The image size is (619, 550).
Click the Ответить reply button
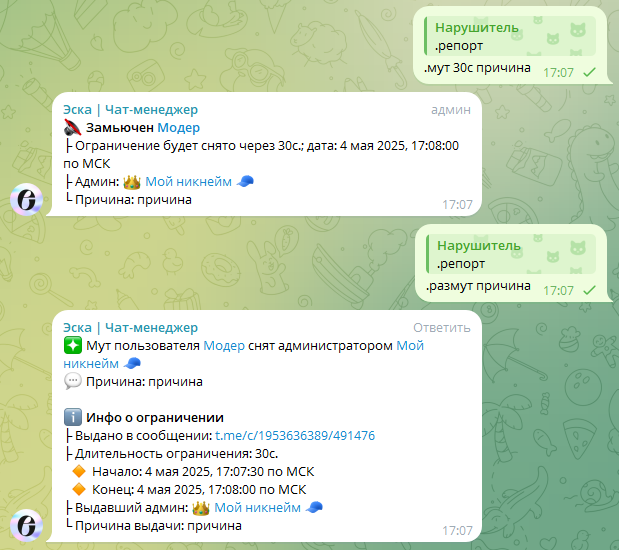[x=442, y=327]
